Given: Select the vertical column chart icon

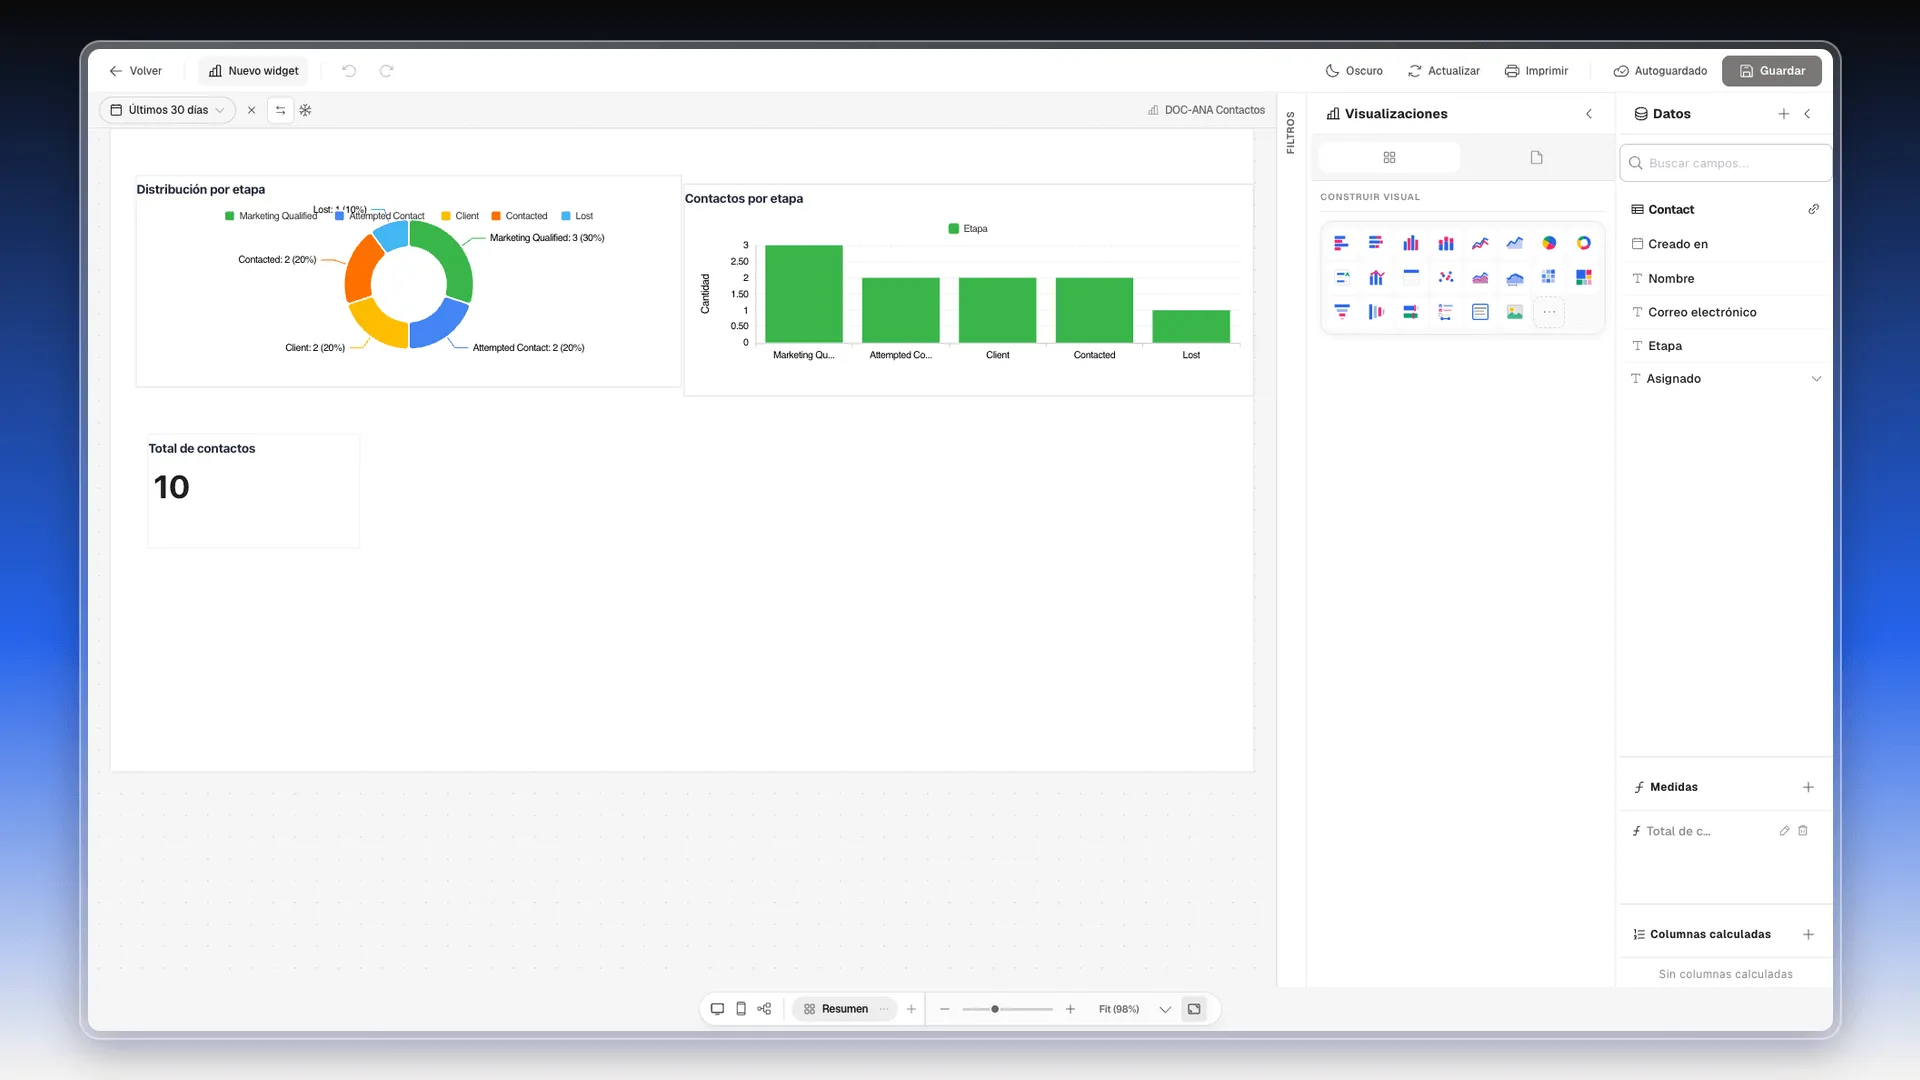Looking at the screenshot, I should (x=1411, y=243).
